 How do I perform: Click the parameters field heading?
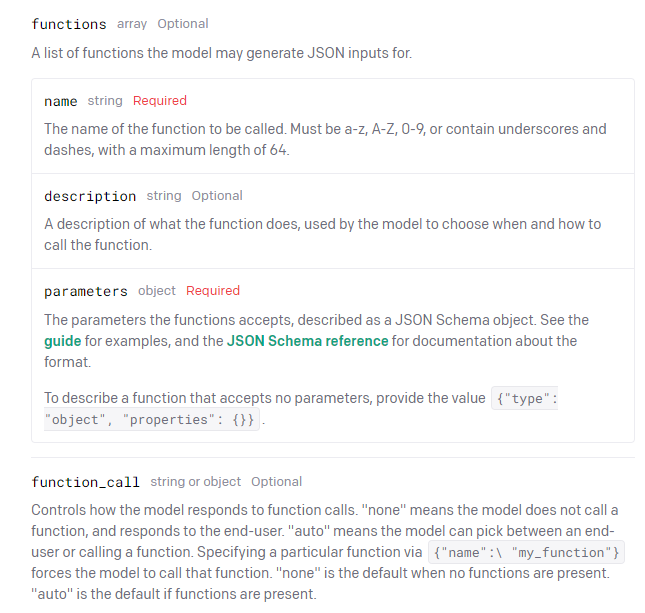pos(86,291)
